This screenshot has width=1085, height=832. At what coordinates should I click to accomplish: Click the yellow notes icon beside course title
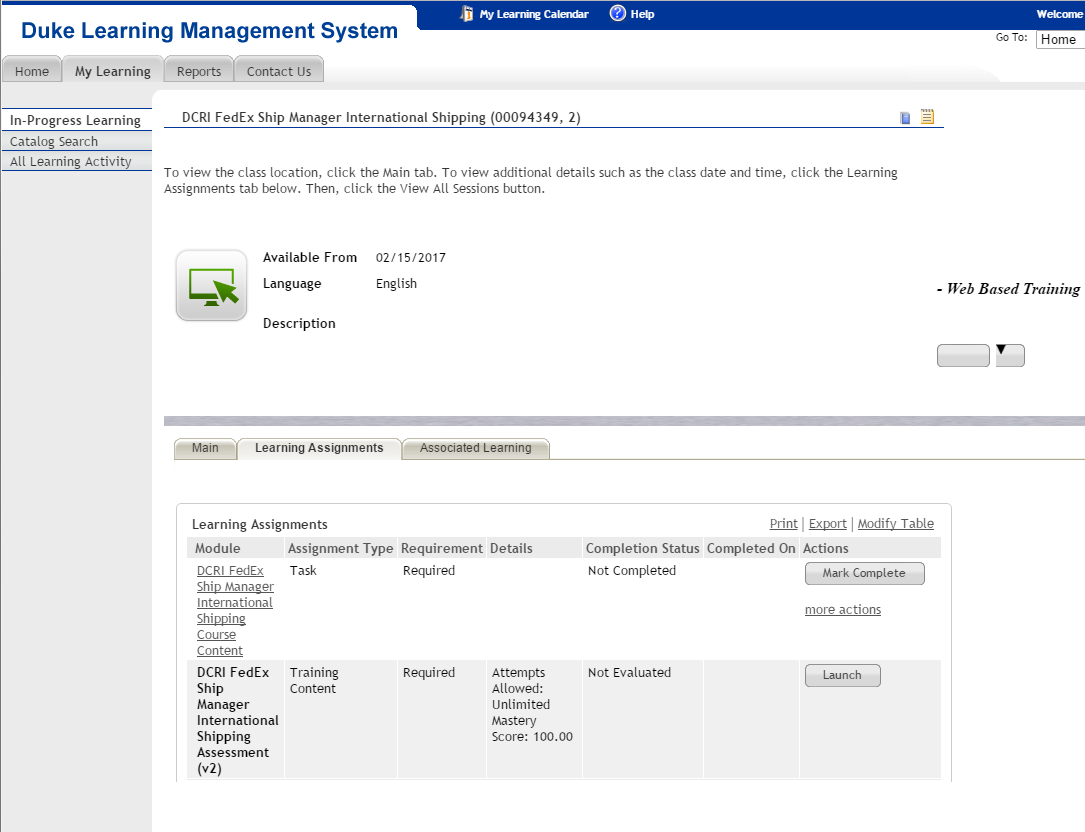pyautogui.click(x=927, y=117)
